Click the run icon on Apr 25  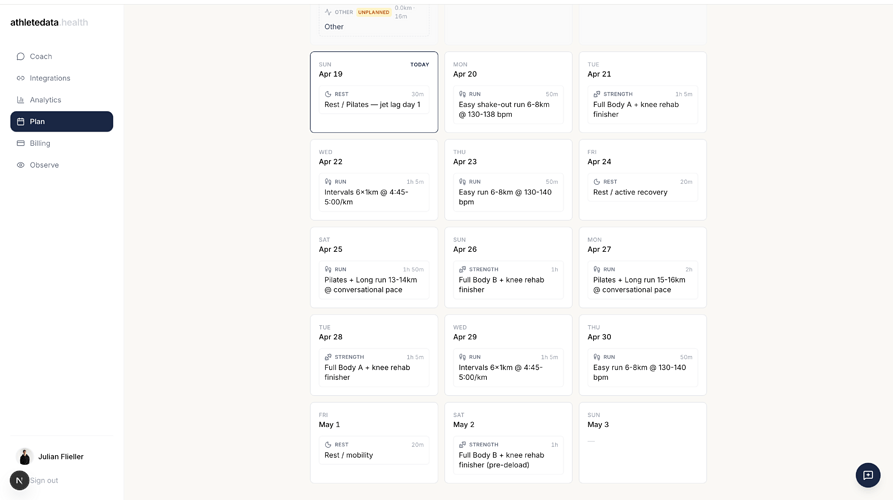pos(328,269)
